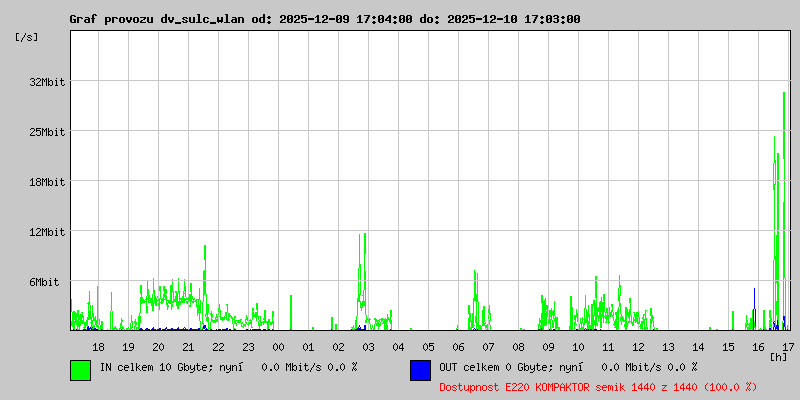Click the 22 hour marker on the time axis
The height and width of the screenshot is (400, 800).
point(218,346)
